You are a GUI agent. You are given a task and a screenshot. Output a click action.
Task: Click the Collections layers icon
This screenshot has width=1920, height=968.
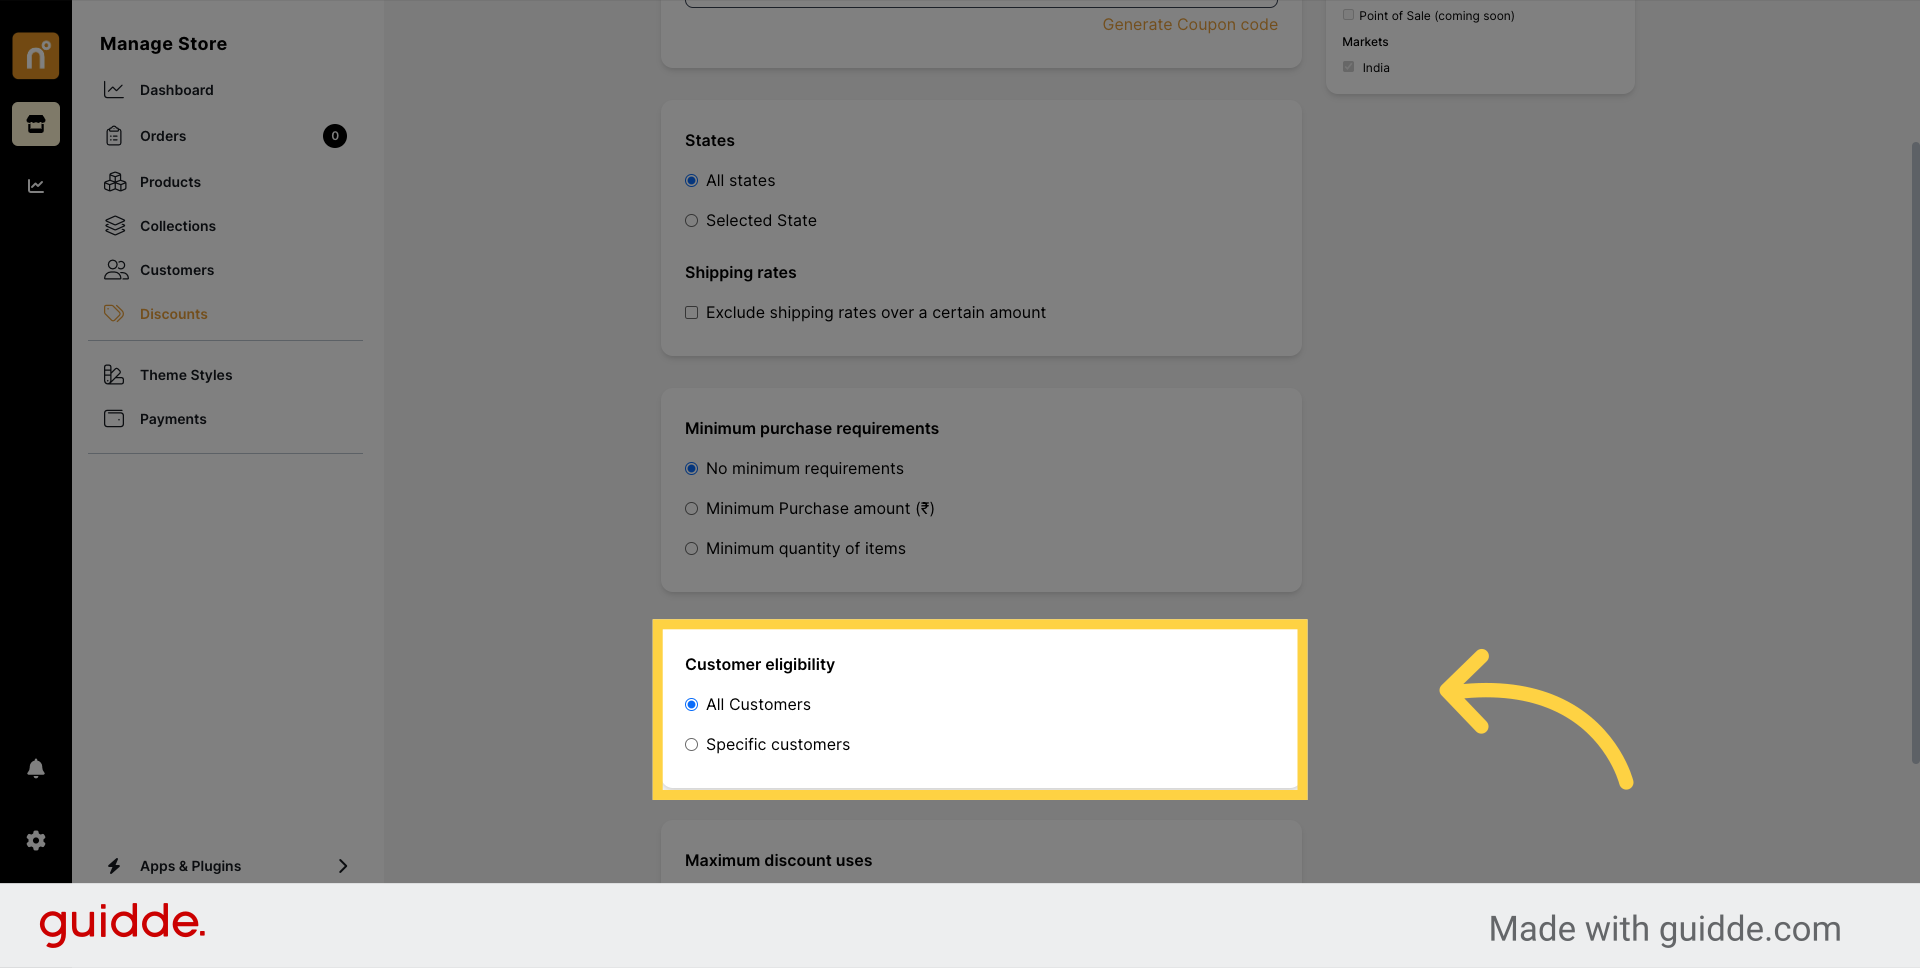click(115, 226)
